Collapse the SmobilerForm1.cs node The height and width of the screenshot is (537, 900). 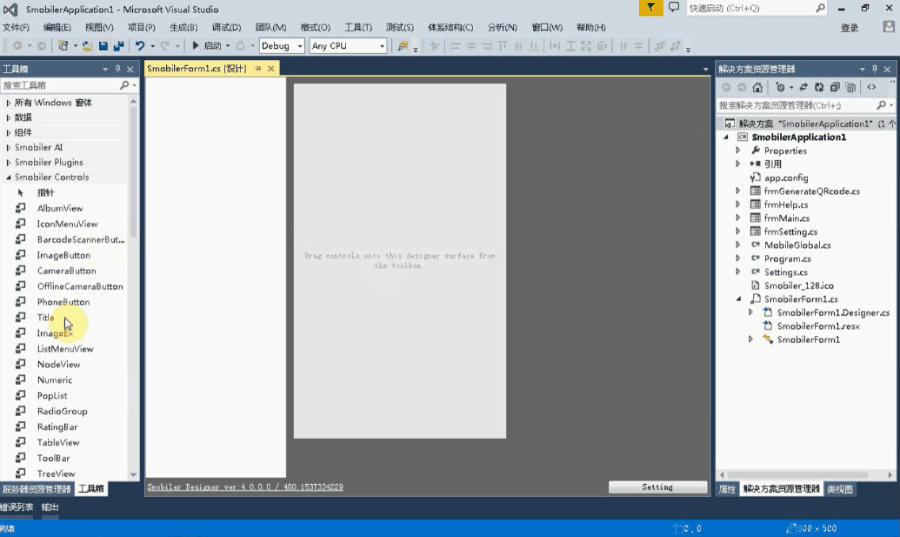738,299
